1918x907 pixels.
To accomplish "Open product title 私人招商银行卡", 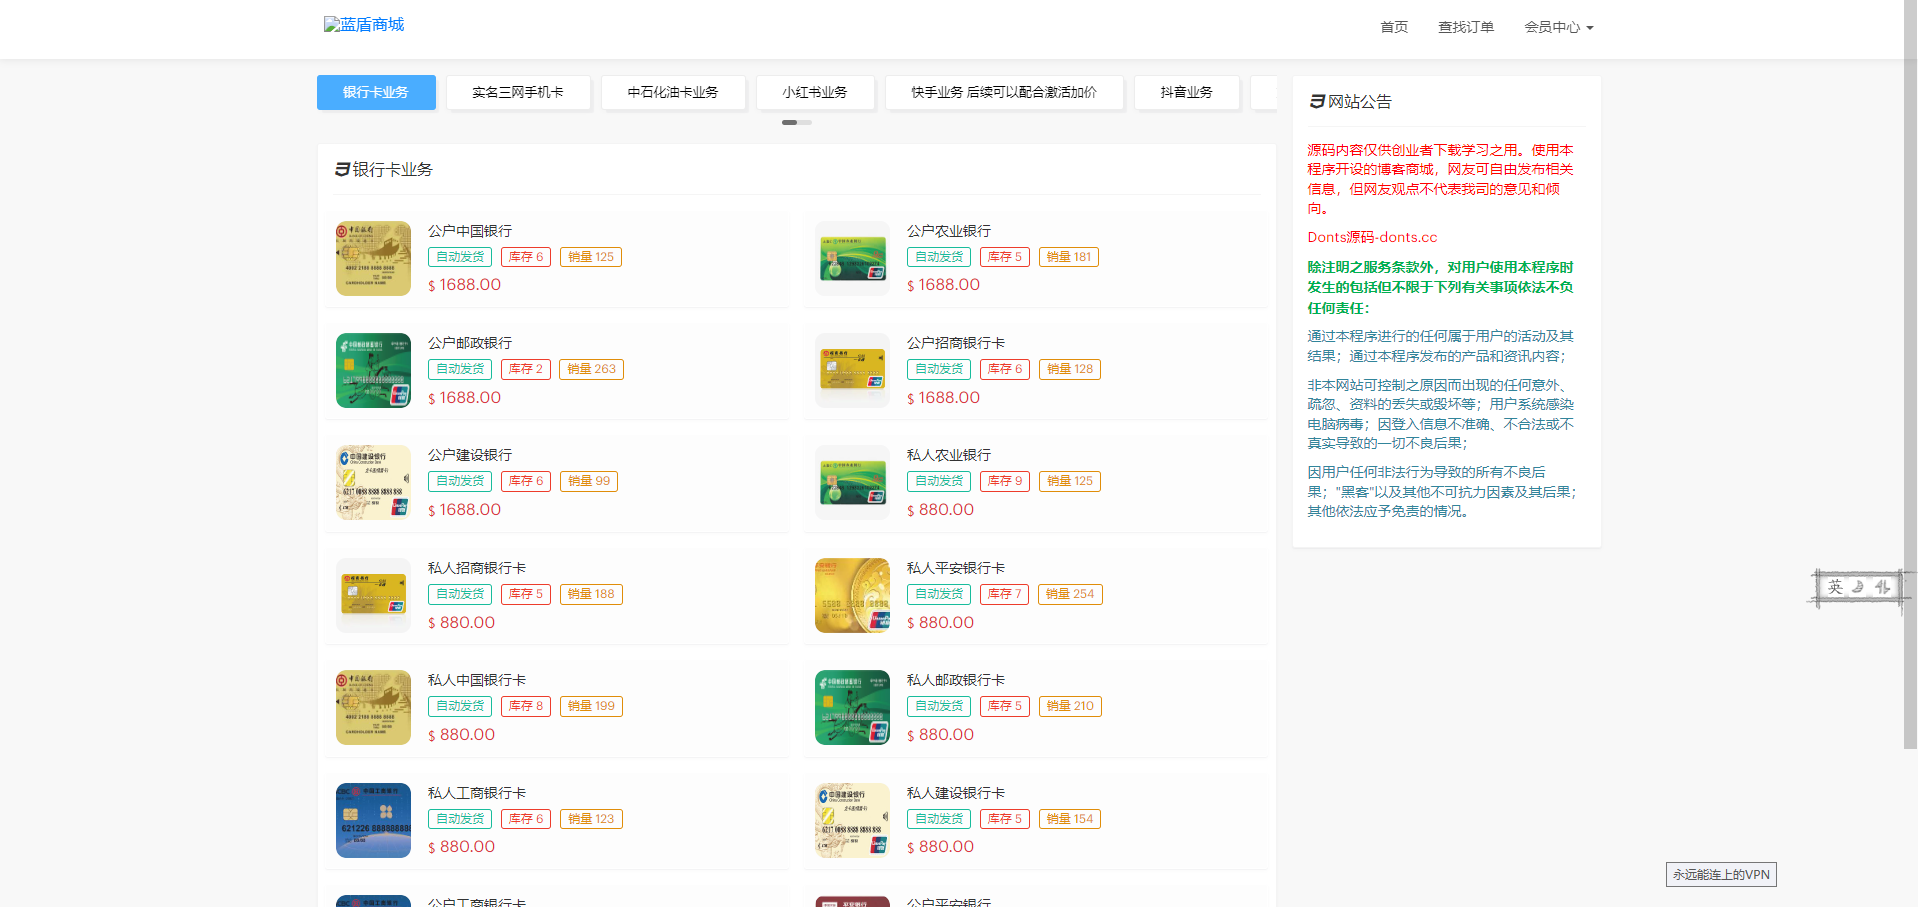I will coord(477,568).
